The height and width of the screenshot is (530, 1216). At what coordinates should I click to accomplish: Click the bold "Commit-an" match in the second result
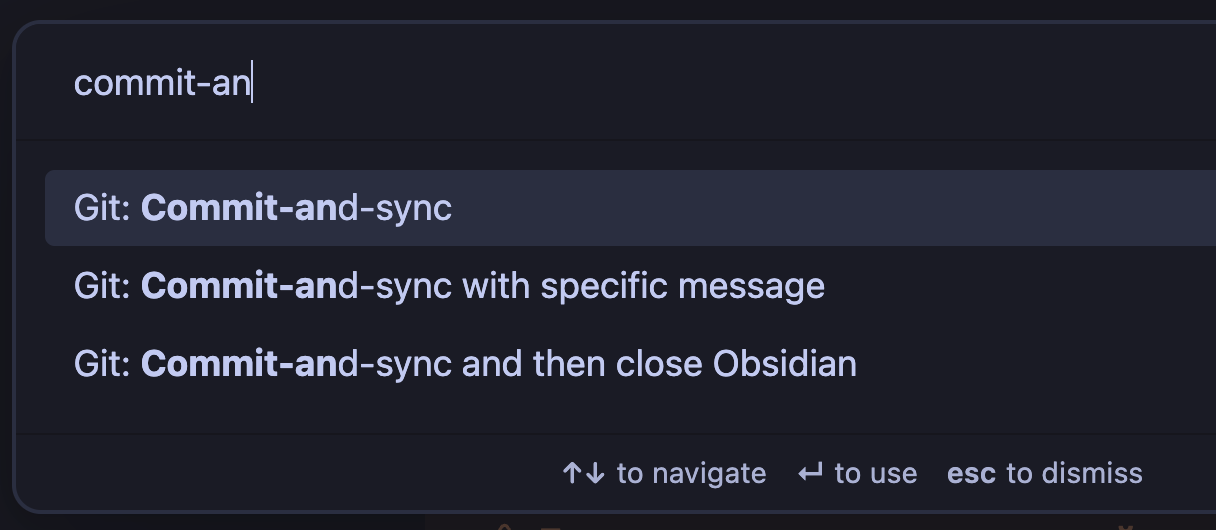pyautogui.click(x=240, y=286)
